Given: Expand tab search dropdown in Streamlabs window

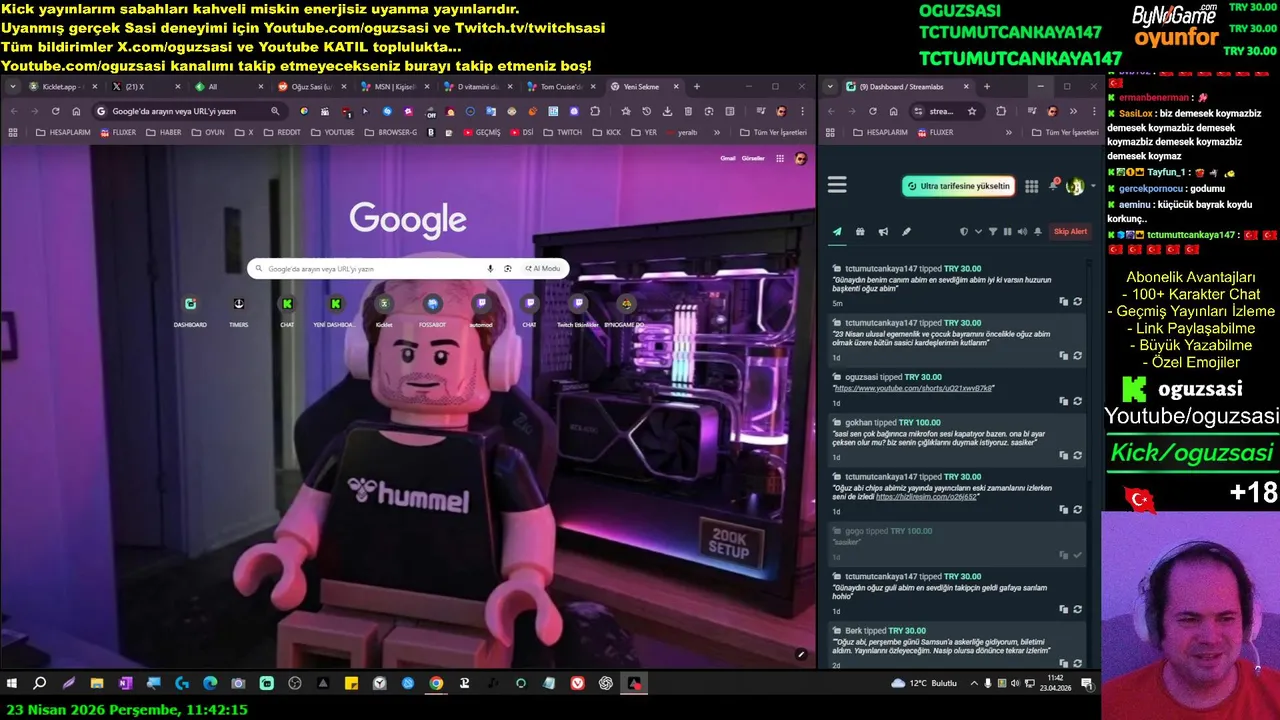Looking at the screenshot, I should [x=831, y=87].
